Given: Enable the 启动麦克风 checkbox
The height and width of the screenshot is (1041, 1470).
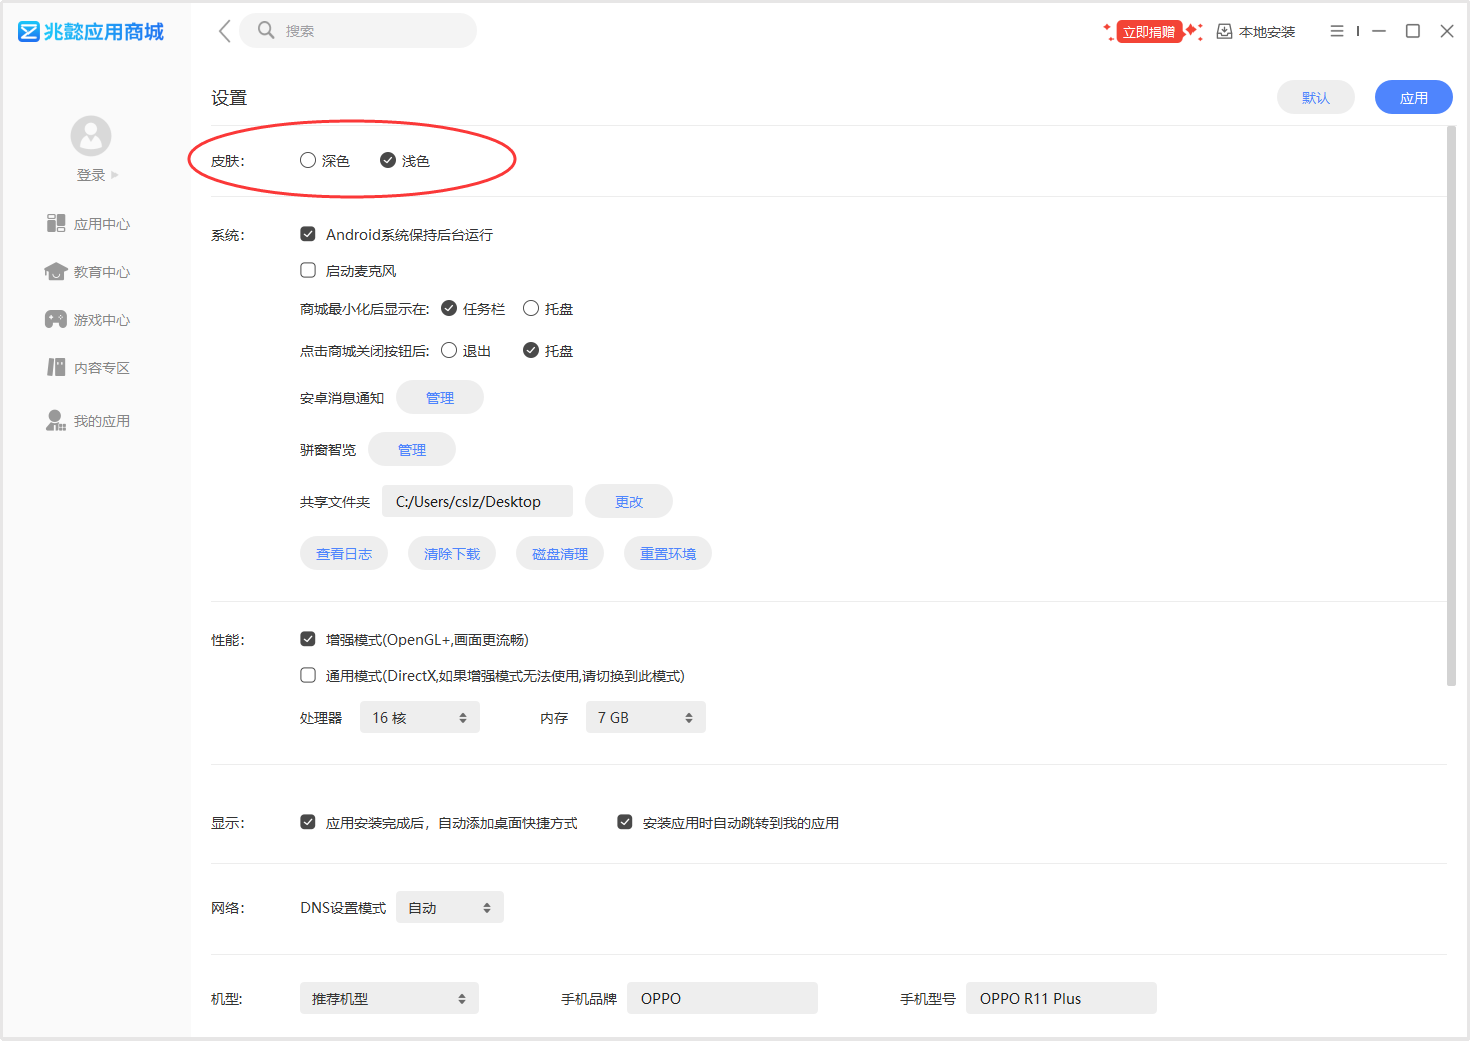Looking at the screenshot, I should point(308,270).
